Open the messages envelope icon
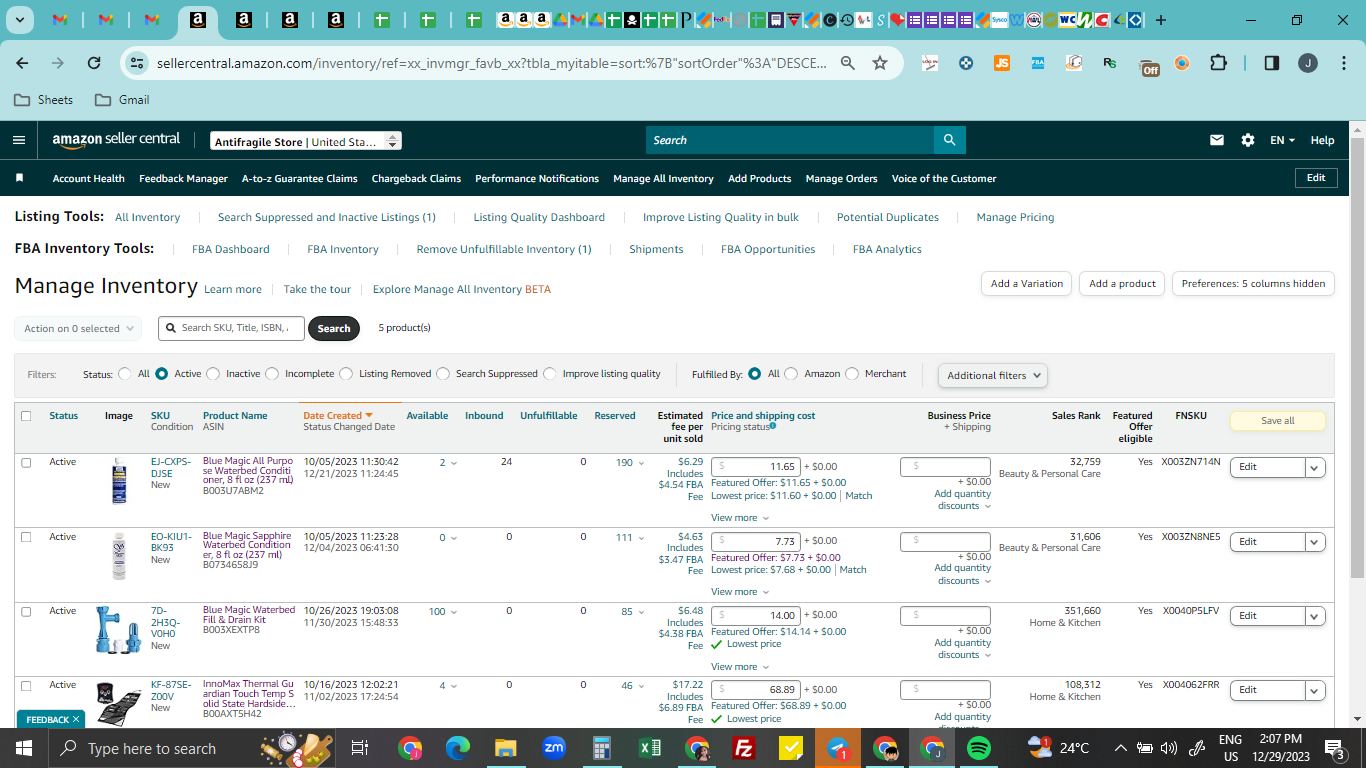The width and height of the screenshot is (1366, 768). (1217, 140)
